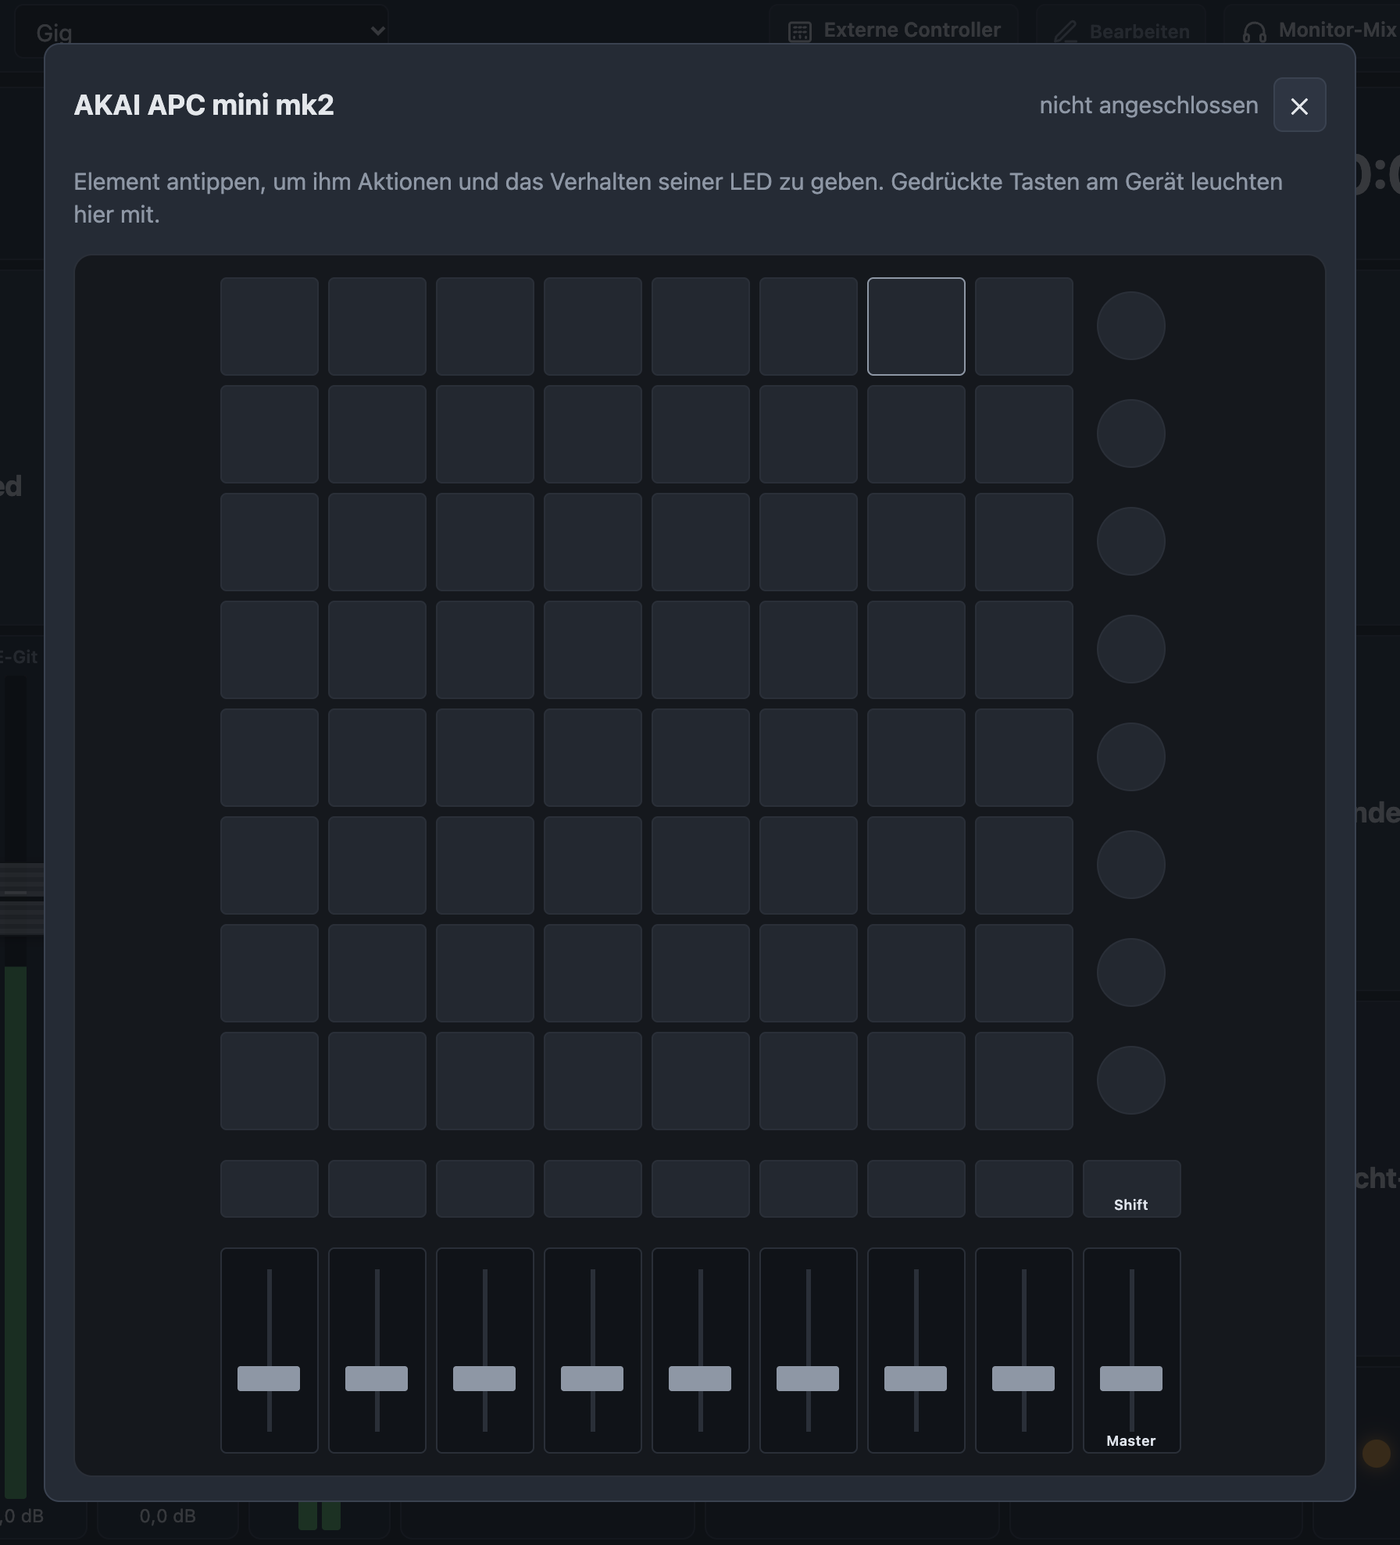This screenshot has width=1400, height=1545.
Task: Click the Bearbeiten button in background toolbar
Action: click(1121, 31)
